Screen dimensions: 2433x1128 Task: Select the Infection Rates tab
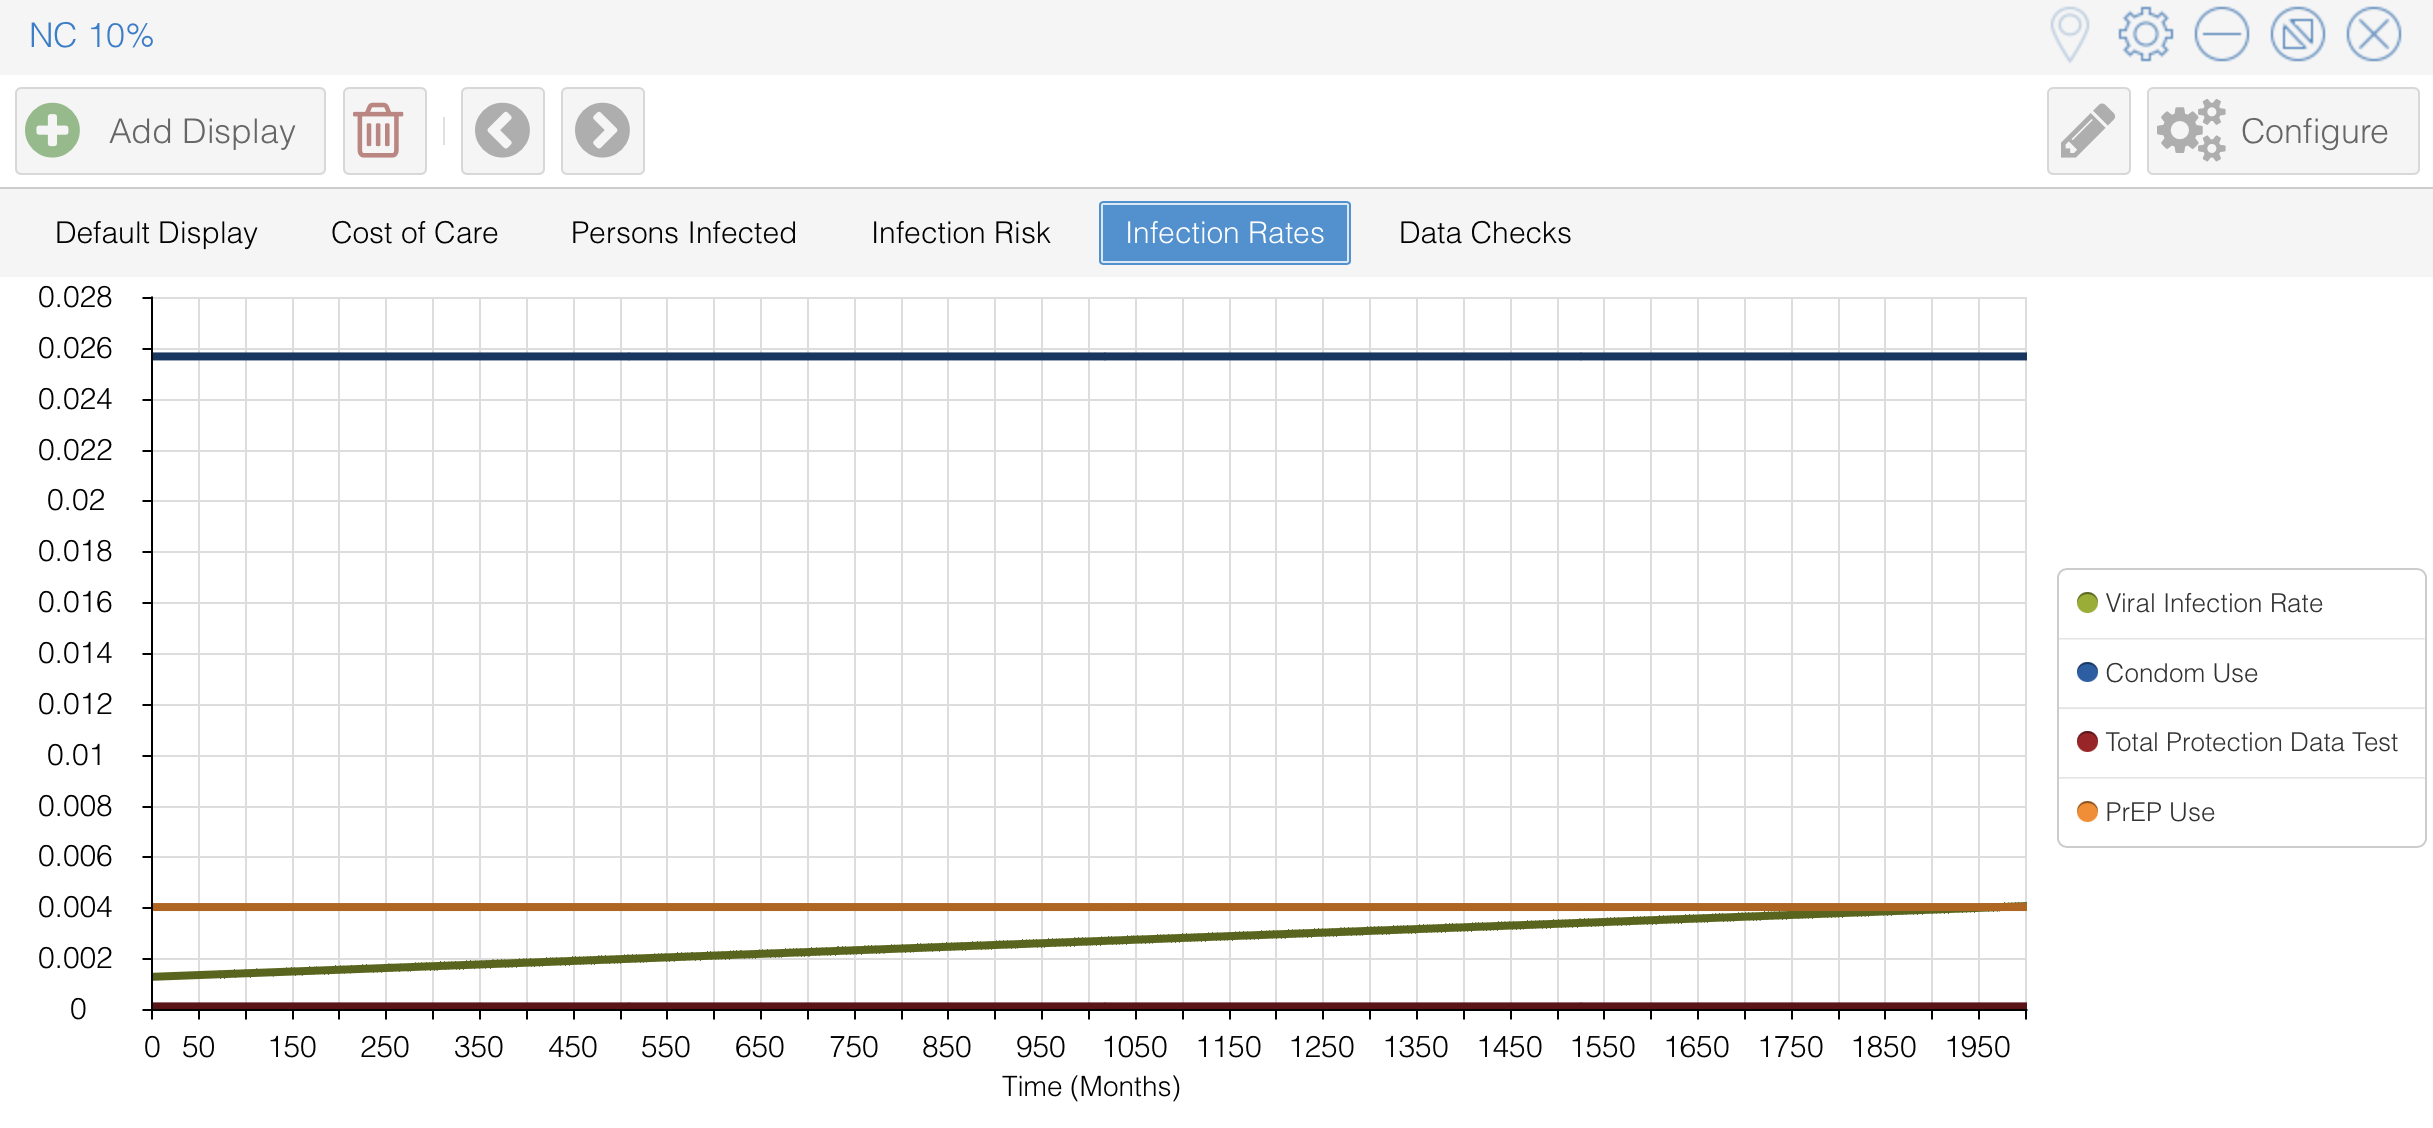point(1224,233)
